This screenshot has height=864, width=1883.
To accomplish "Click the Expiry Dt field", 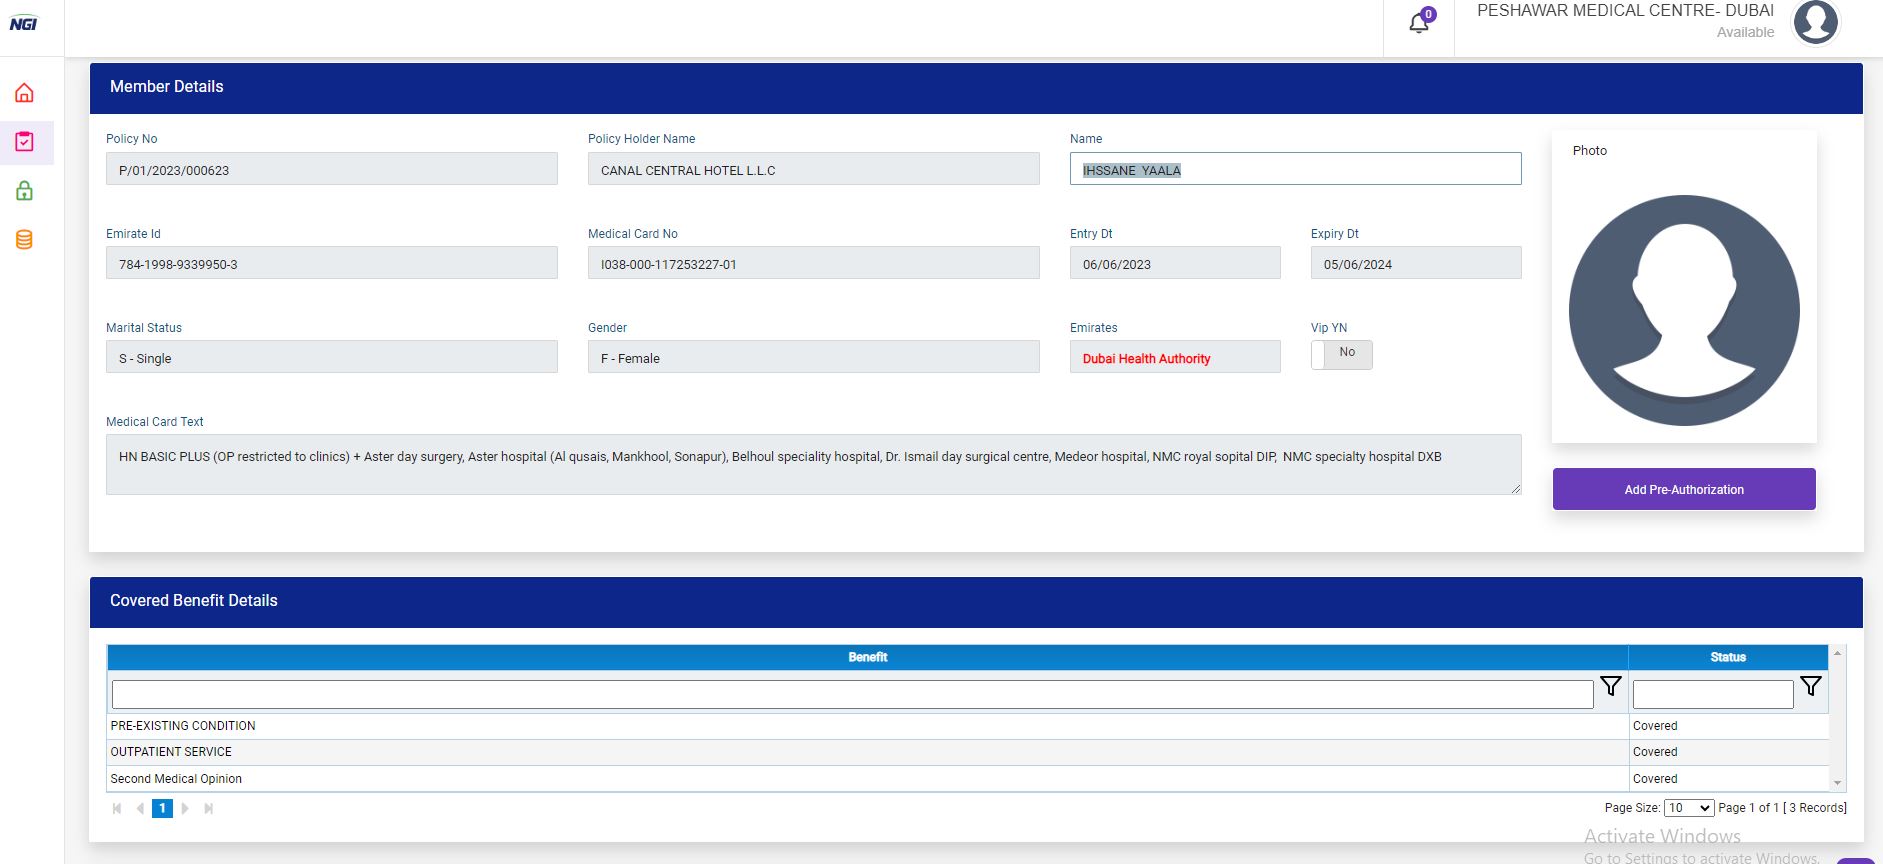I will tap(1416, 263).
